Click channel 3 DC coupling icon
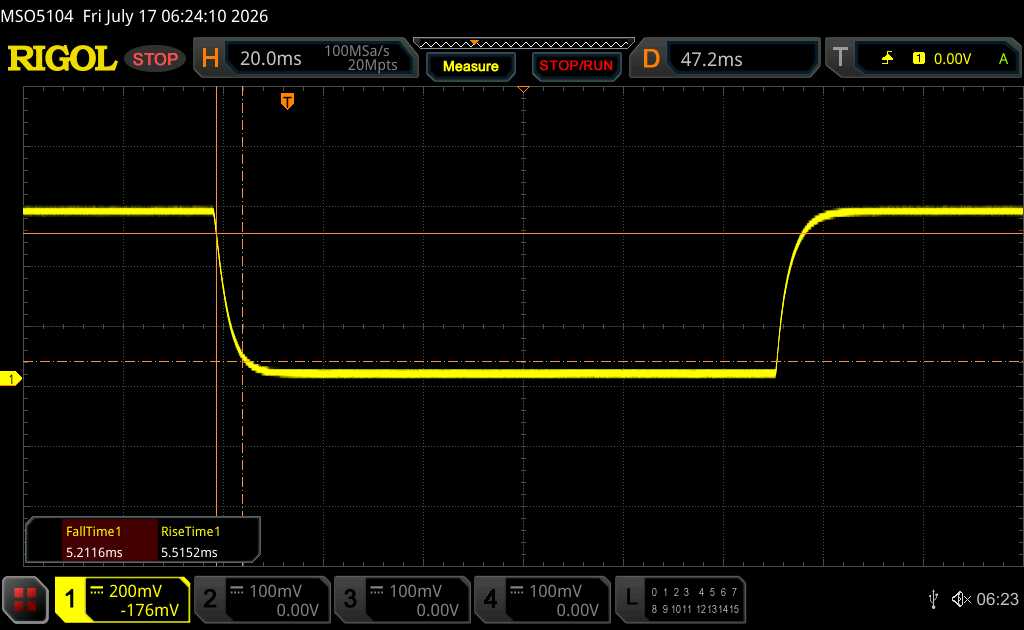 [377, 591]
